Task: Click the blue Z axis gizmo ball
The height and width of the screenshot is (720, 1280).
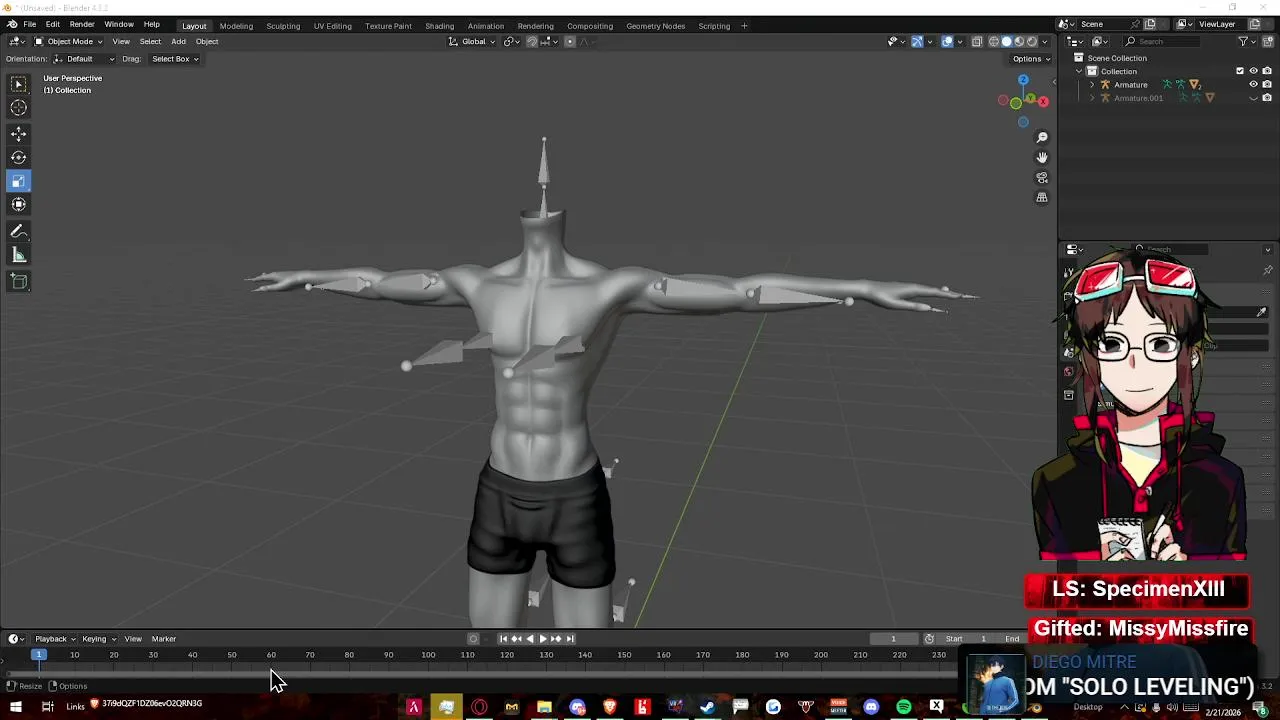Action: click(1023, 80)
